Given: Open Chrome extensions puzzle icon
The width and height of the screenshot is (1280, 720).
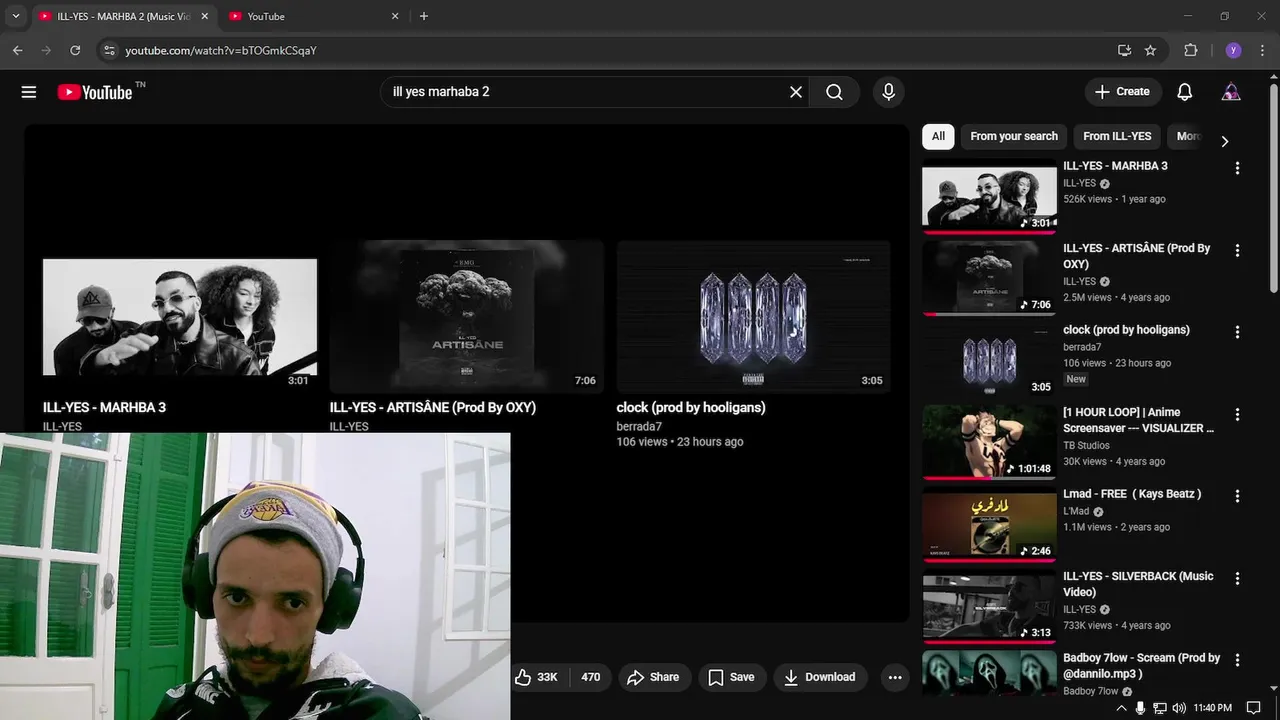Looking at the screenshot, I should 1190,50.
